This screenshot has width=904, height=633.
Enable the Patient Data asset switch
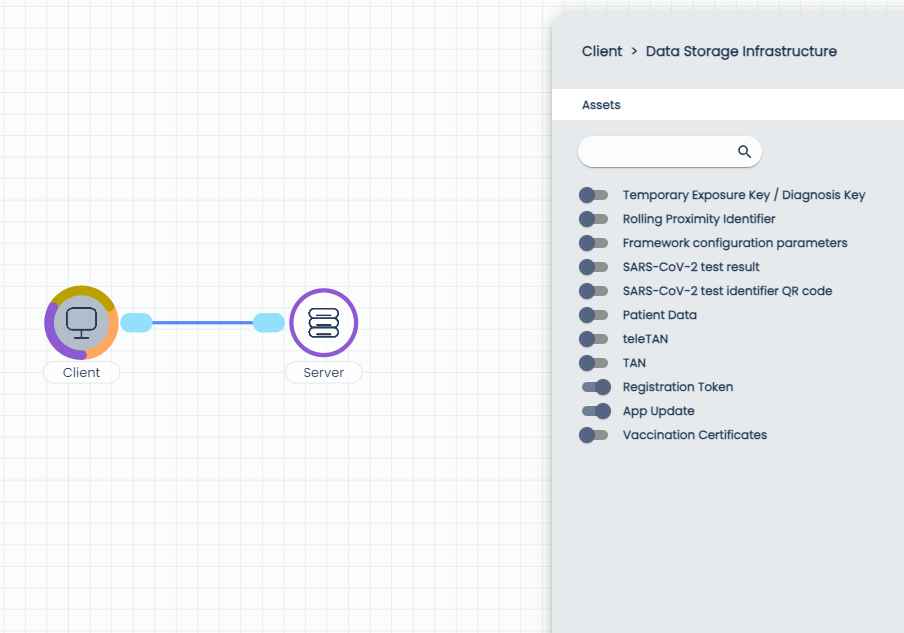coord(594,315)
